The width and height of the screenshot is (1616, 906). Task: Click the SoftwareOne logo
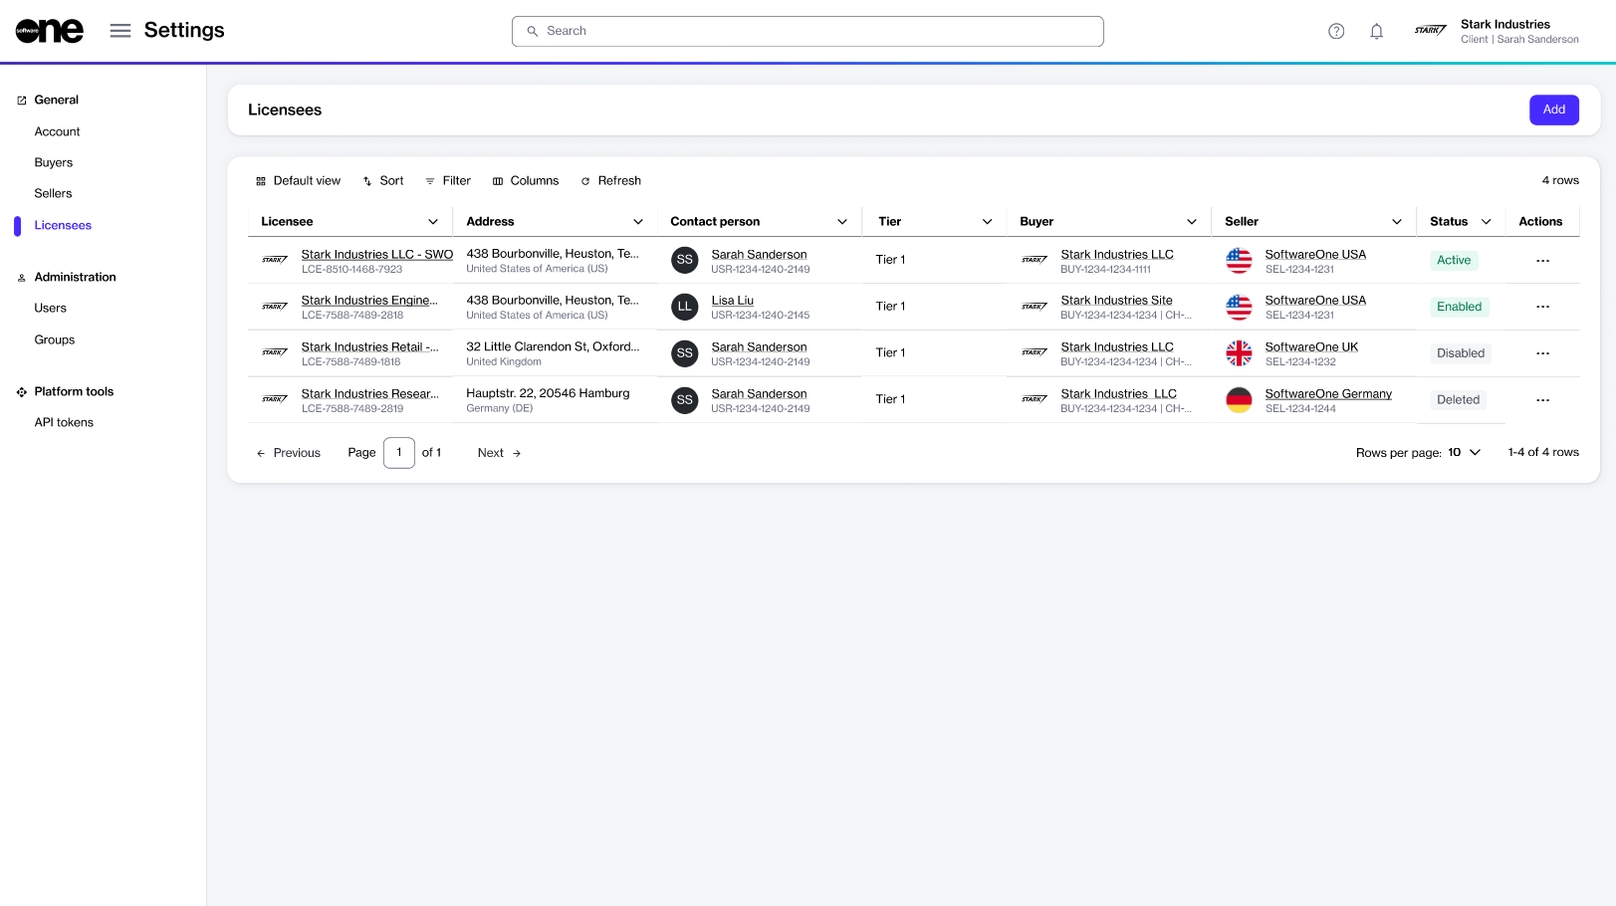[x=49, y=31]
